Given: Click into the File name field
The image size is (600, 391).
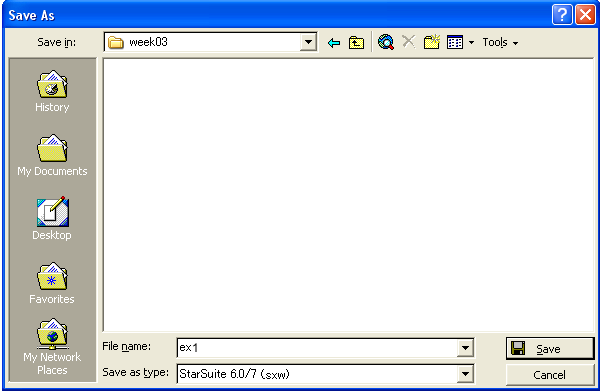Looking at the screenshot, I should pos(317,348).
